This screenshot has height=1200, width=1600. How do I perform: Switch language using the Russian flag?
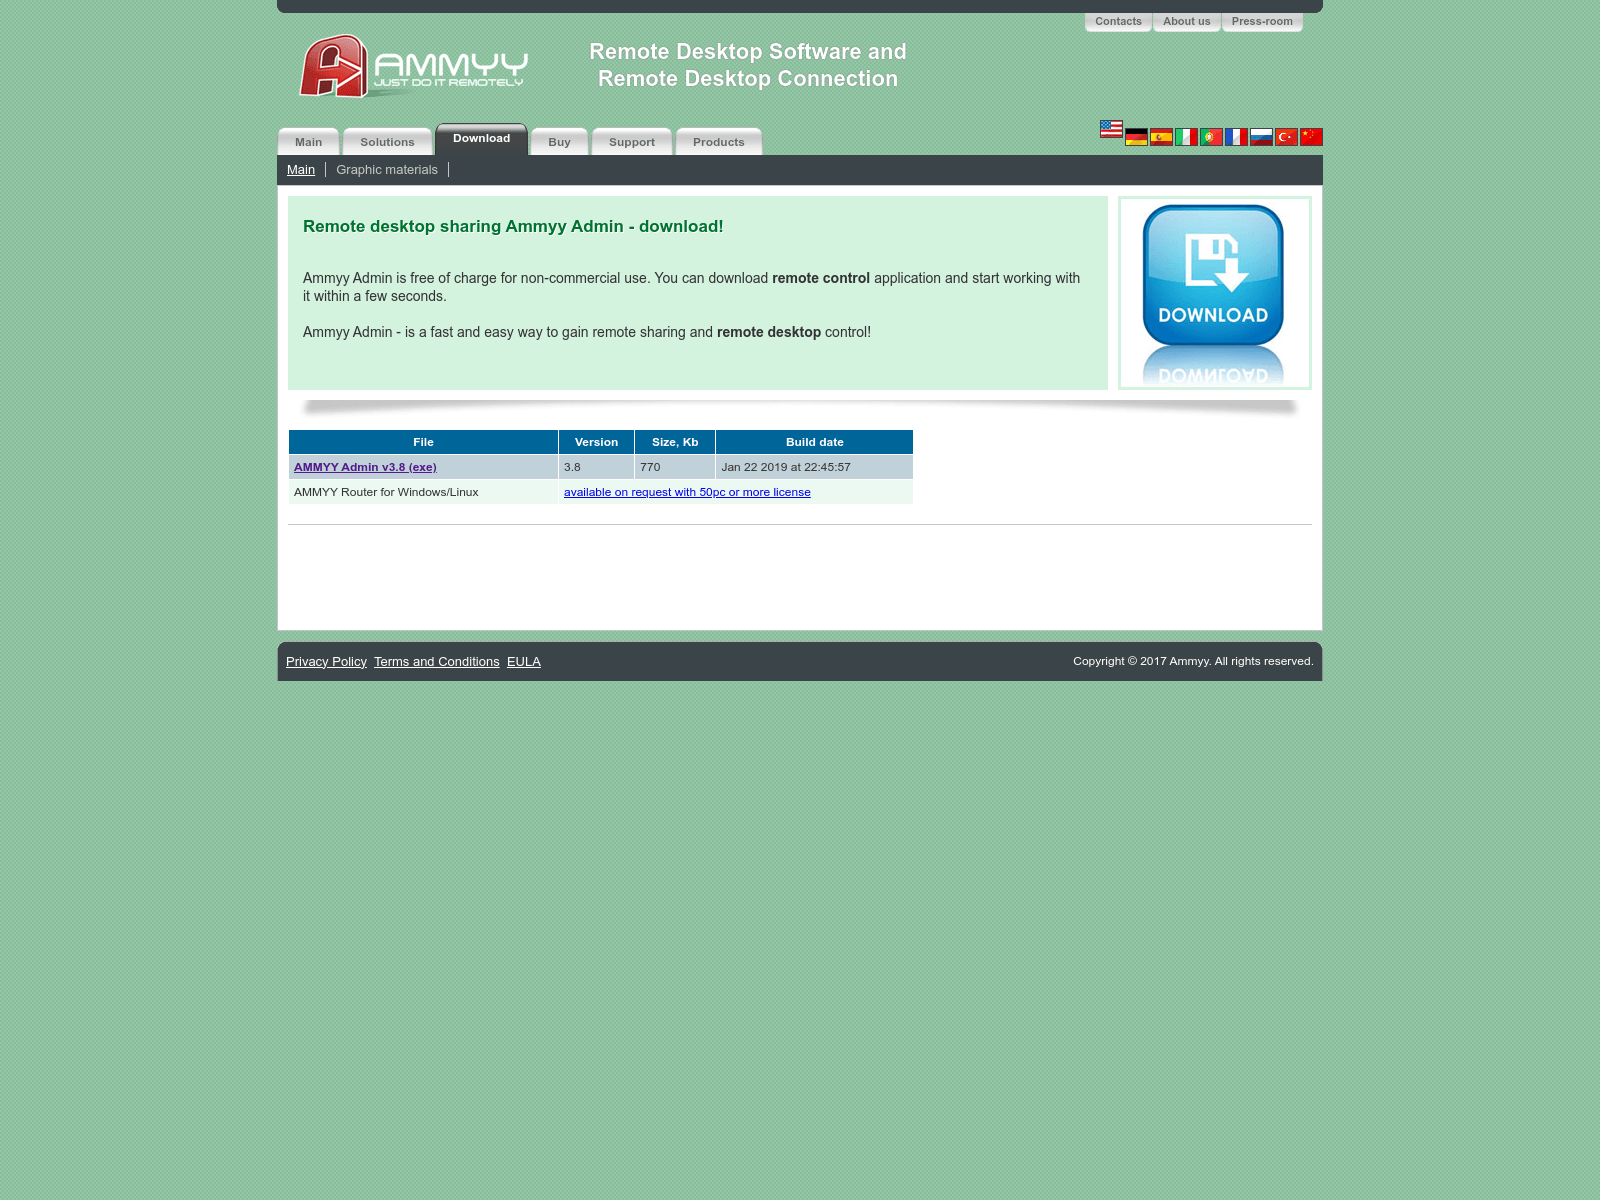point(1261,137)
